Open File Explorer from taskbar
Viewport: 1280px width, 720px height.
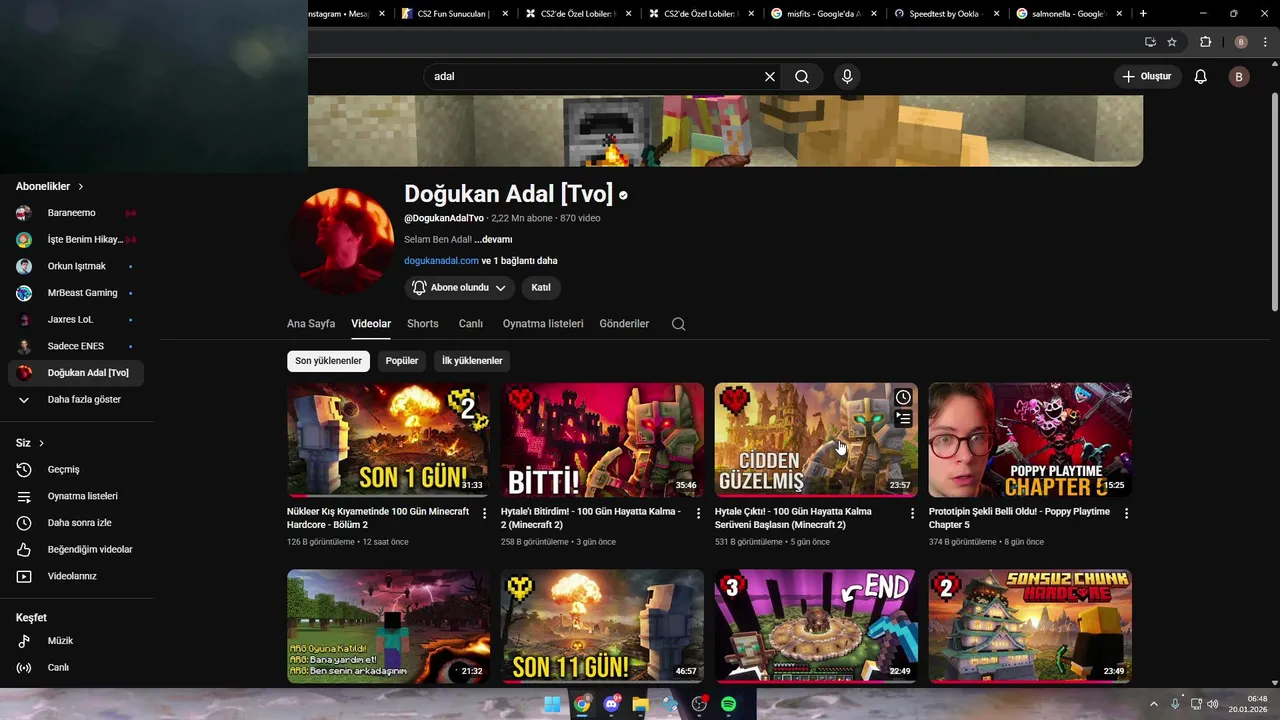[640, 704]
